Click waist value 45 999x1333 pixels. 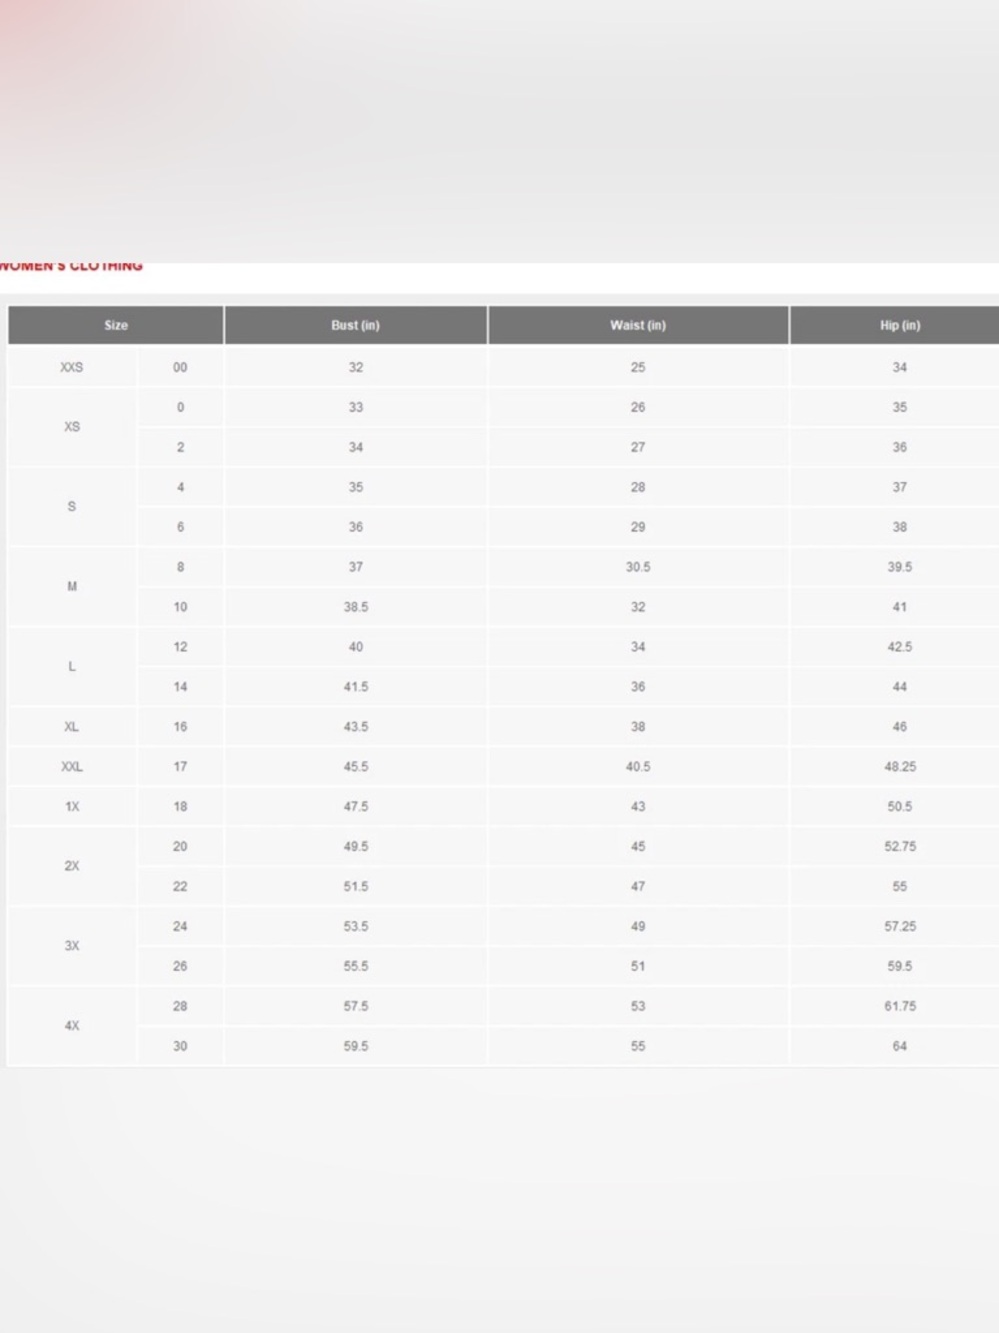click(638, 846)
